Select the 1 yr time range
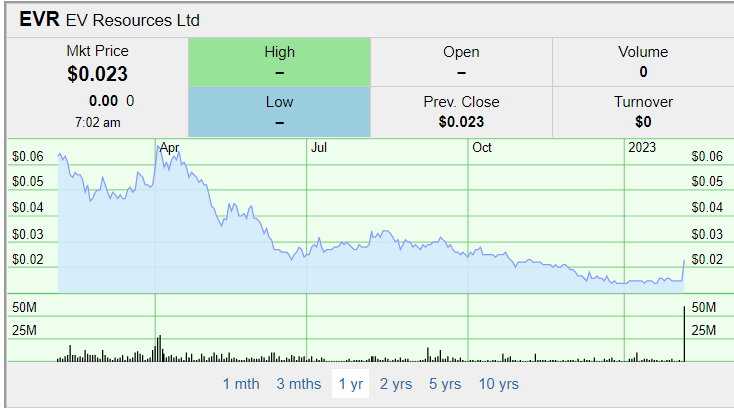 tap(350, 384)
